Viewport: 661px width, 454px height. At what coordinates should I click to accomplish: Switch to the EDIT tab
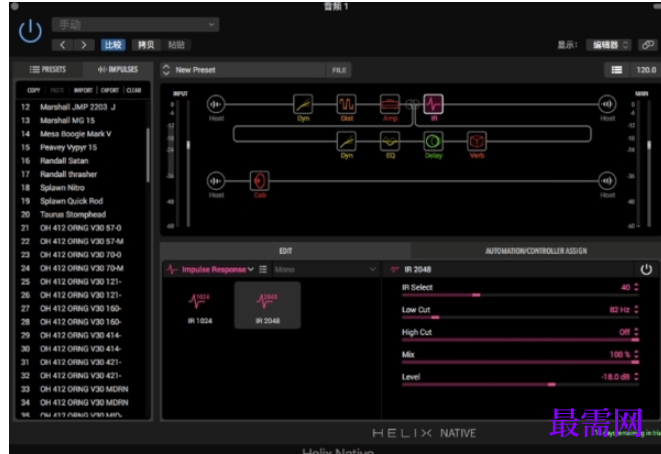pos(285,251)
